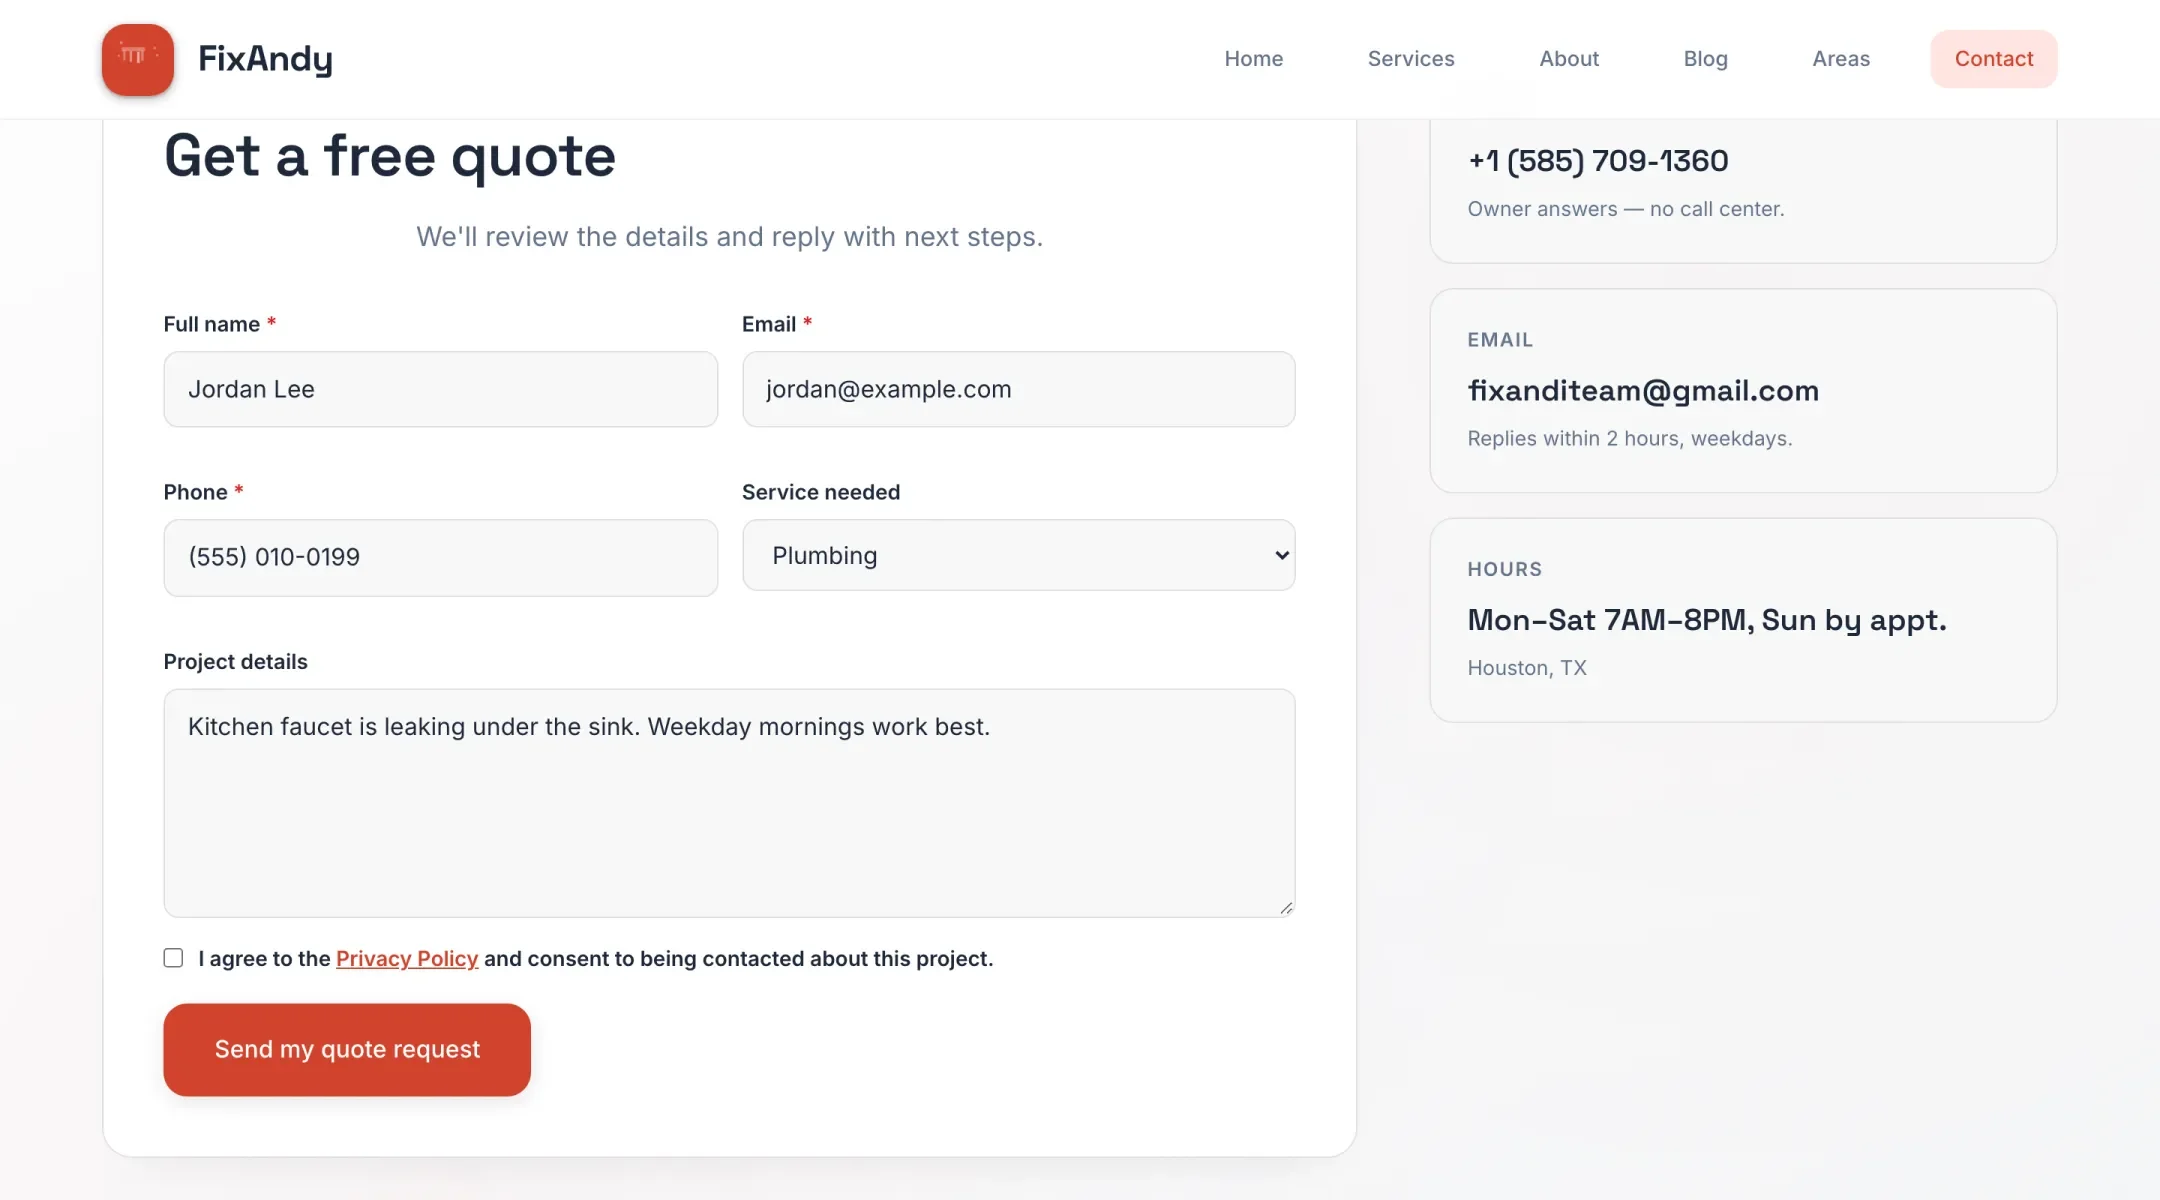Open the Services nav item
Screen dimensions: 2160x1200
pos(1411,59)
